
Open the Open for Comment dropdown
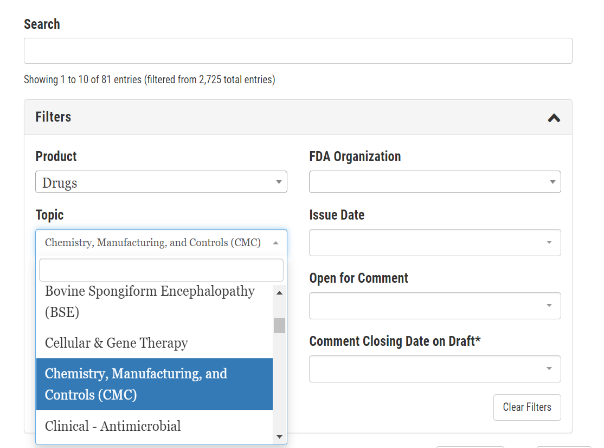(435, 305)
